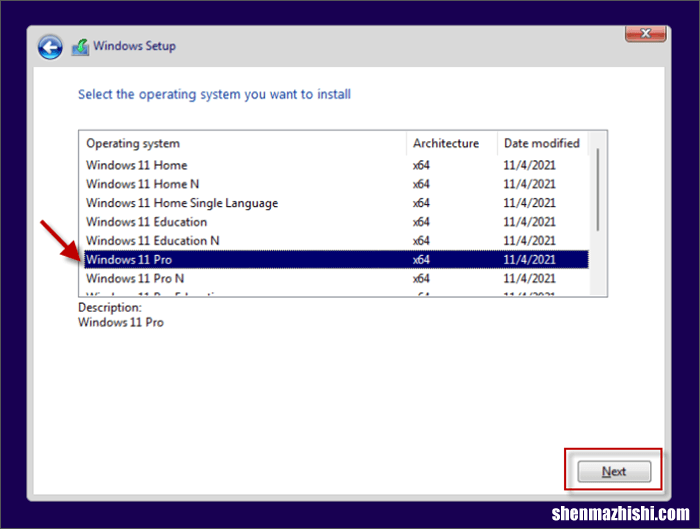The width and height of the screenshot is (700, 529).
Task: Close the Windows Setup dialog
Action: (x=646, y=33)
